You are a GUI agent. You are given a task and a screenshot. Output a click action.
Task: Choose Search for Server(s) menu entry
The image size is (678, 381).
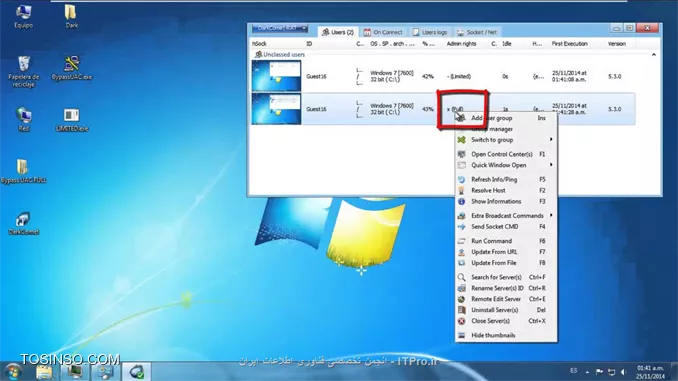[x=506, y=277]
